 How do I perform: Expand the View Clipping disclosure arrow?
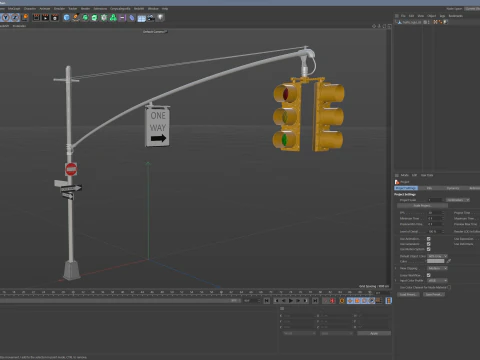pyautogui.click(x=396, y=268)
